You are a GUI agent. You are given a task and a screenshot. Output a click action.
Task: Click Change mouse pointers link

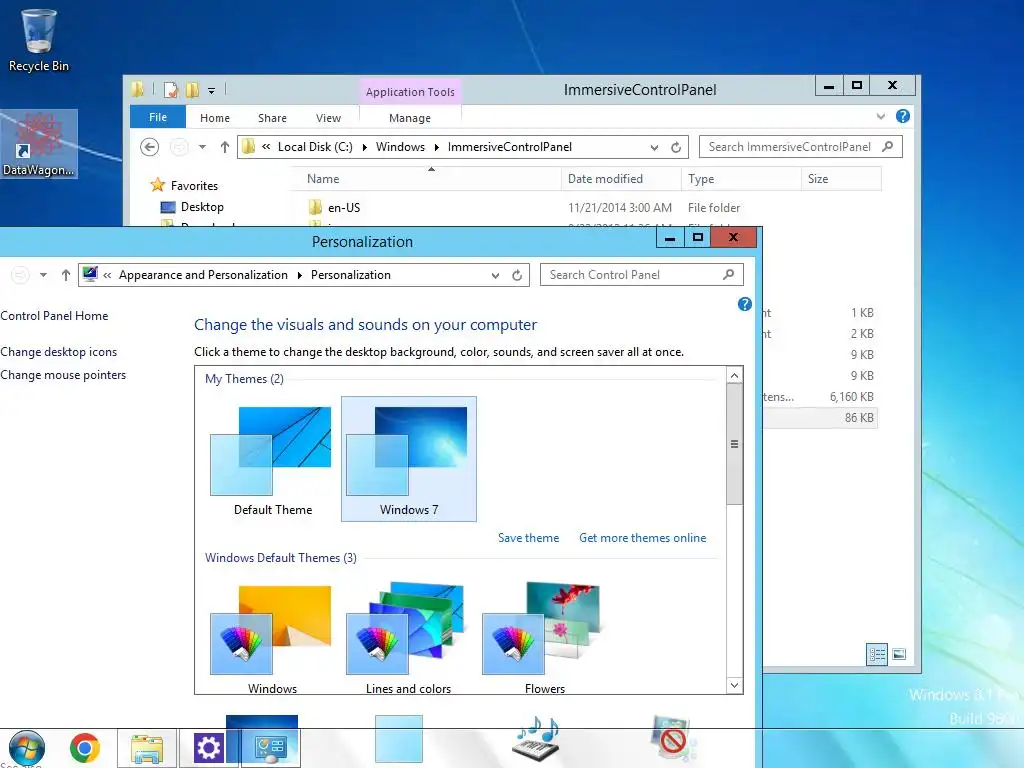[63, 376]
